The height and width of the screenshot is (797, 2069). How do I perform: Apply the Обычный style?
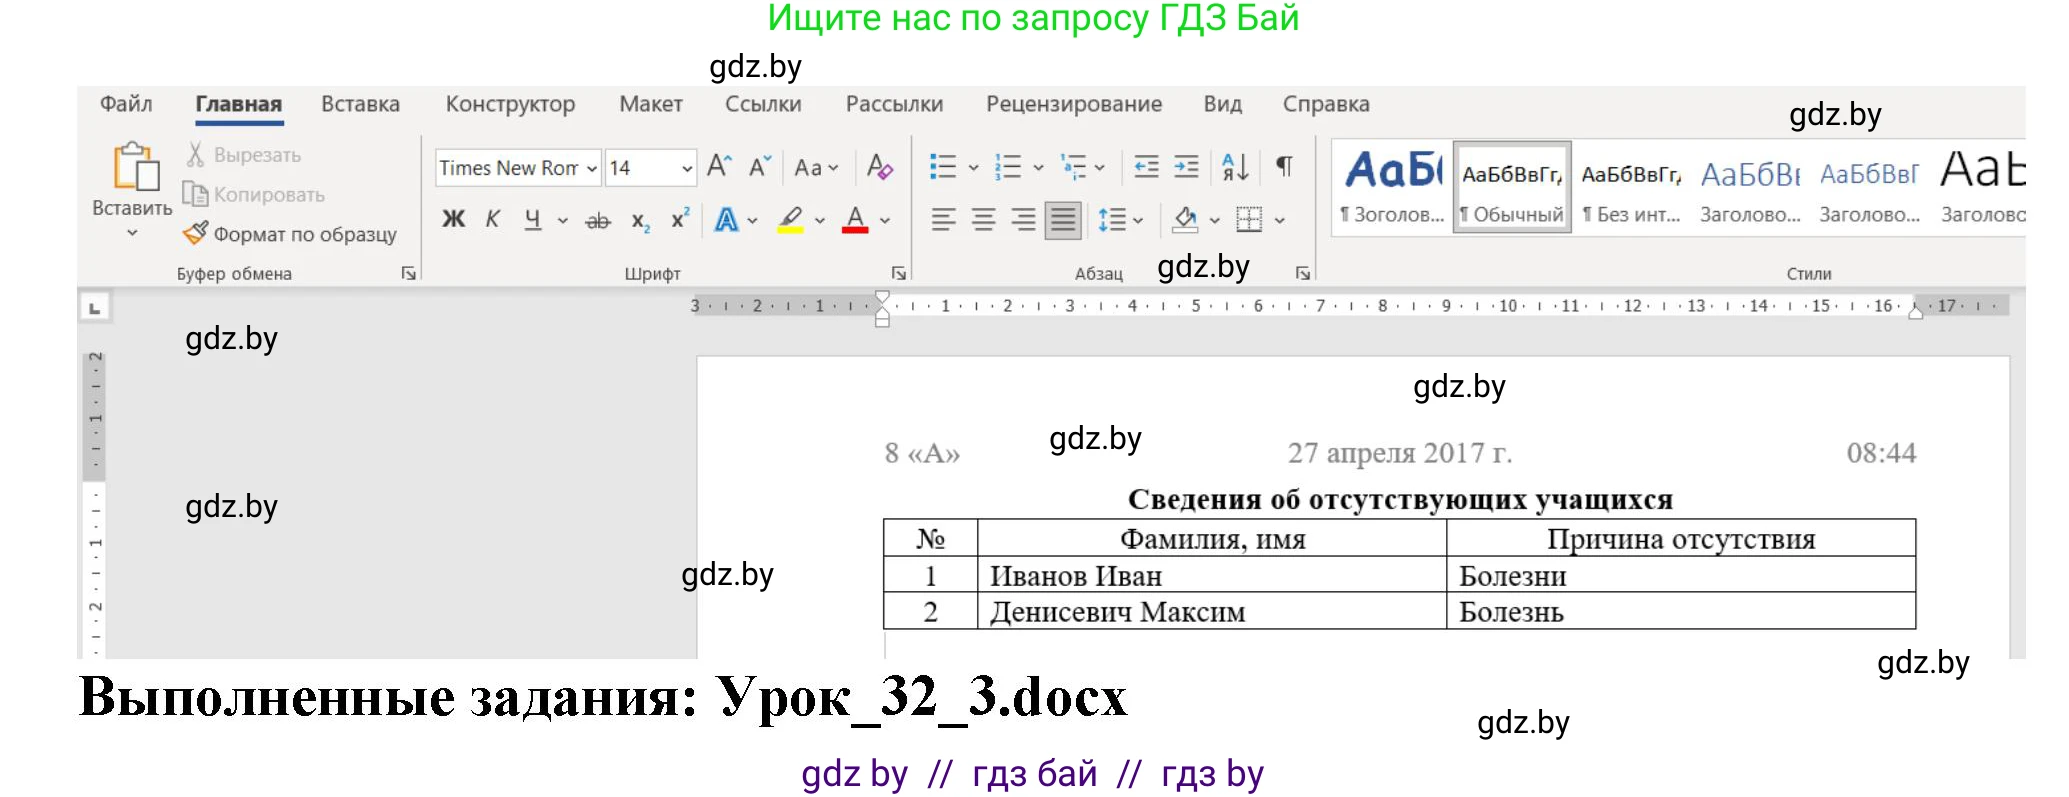(1512, 187)
